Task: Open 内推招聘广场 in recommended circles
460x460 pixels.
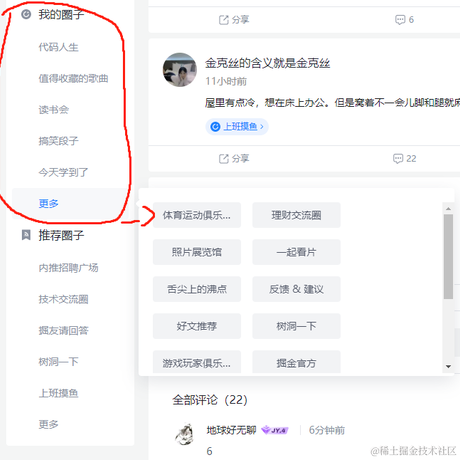Action: point(68,268)
